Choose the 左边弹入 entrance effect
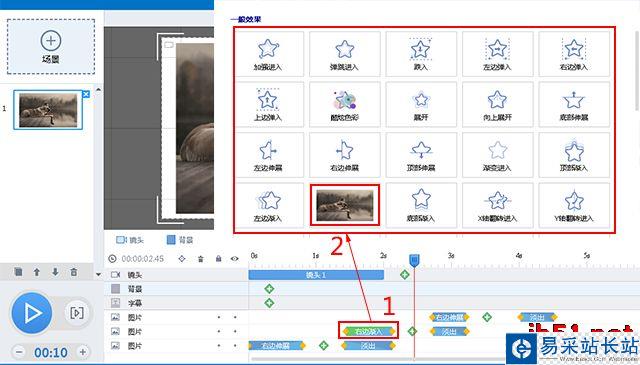 pos(497,54)
